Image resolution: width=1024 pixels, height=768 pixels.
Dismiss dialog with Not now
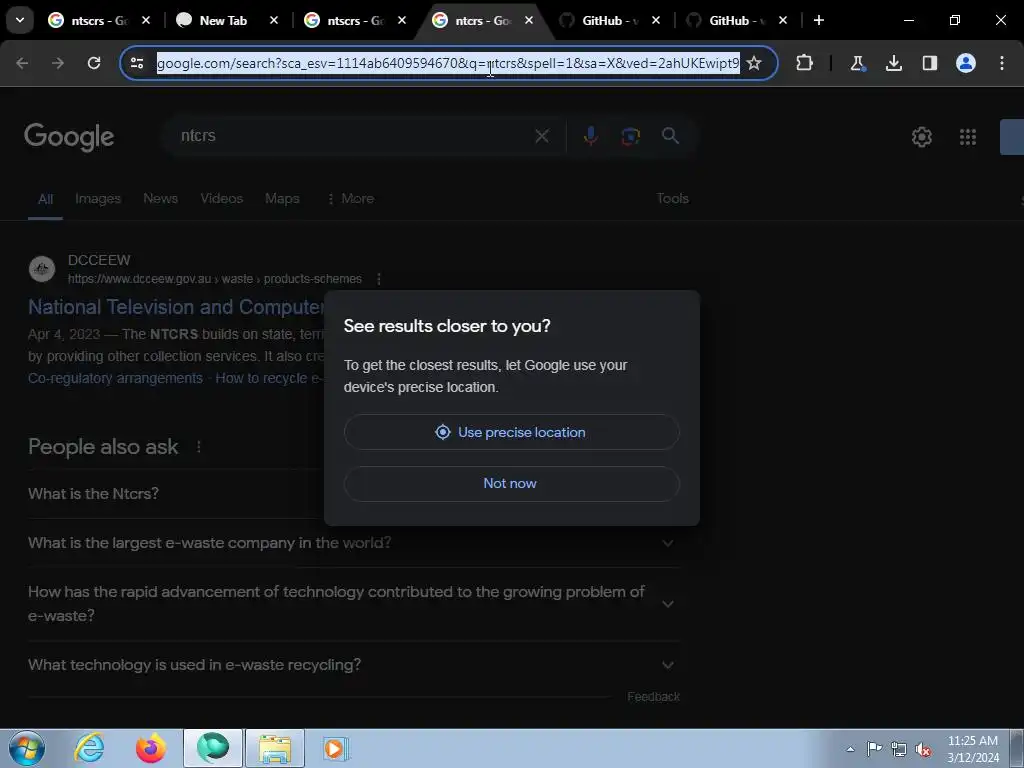coord(511,484)
